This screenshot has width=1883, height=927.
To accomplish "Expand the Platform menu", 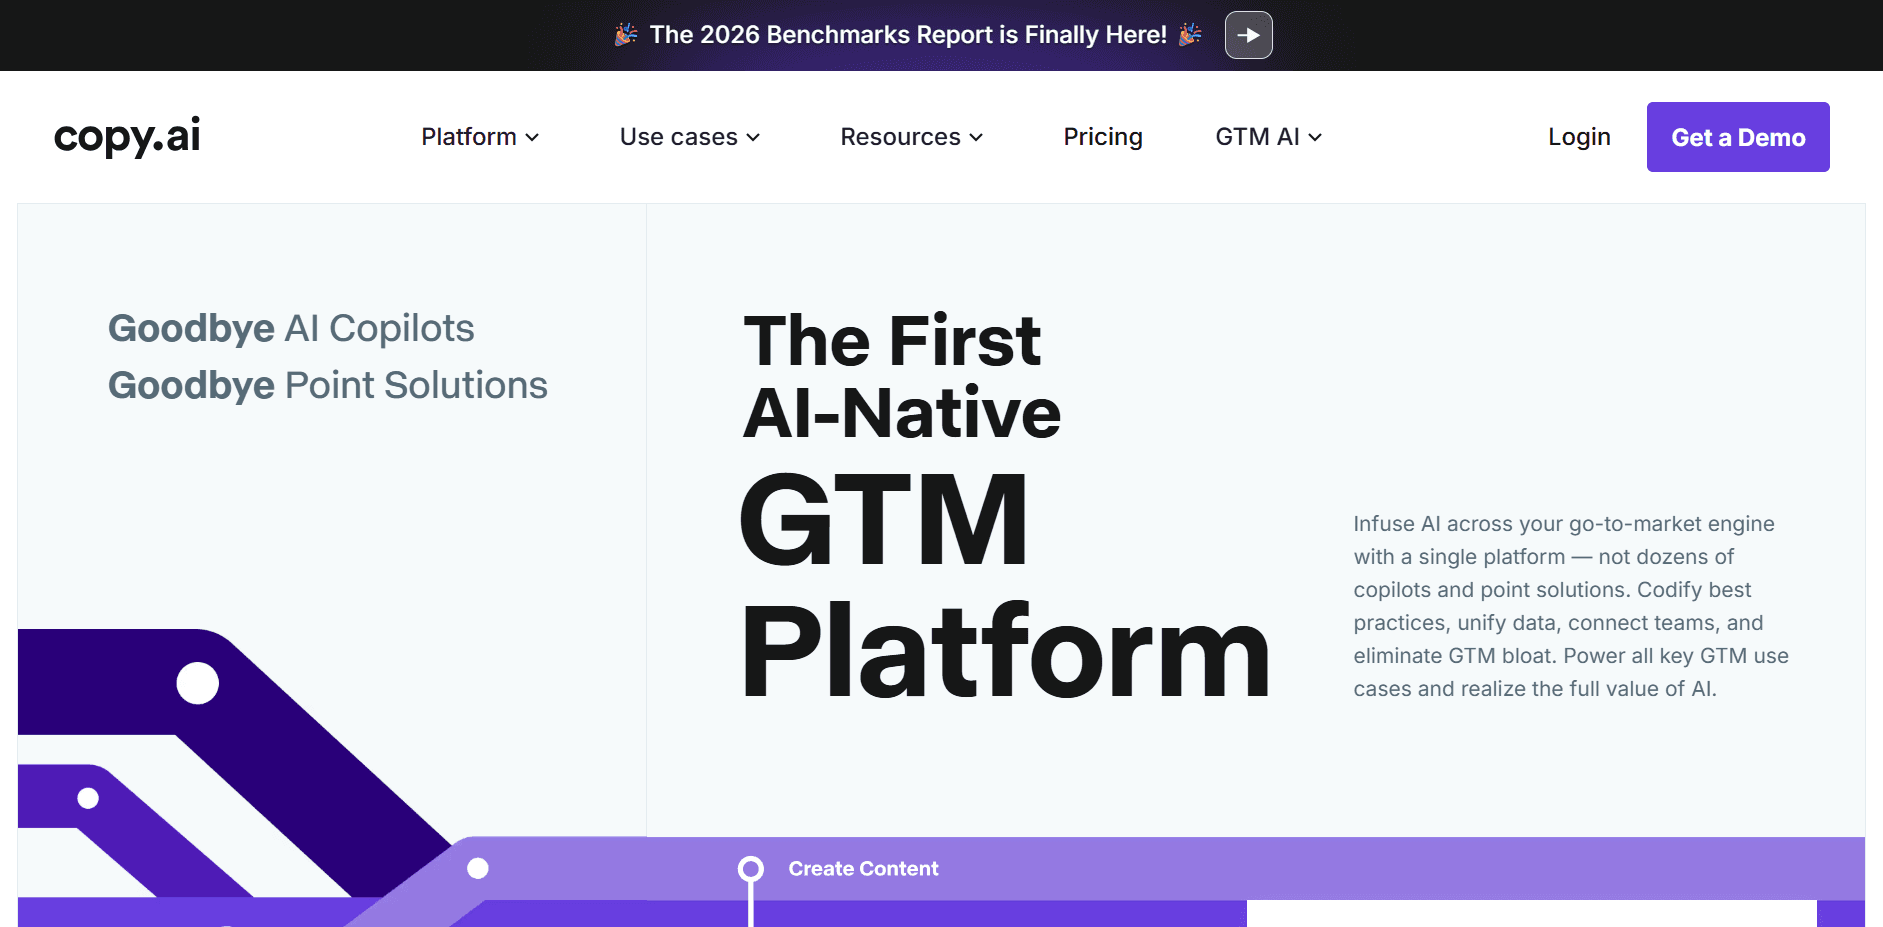I will pyautogui.click(x=480, y=137).
